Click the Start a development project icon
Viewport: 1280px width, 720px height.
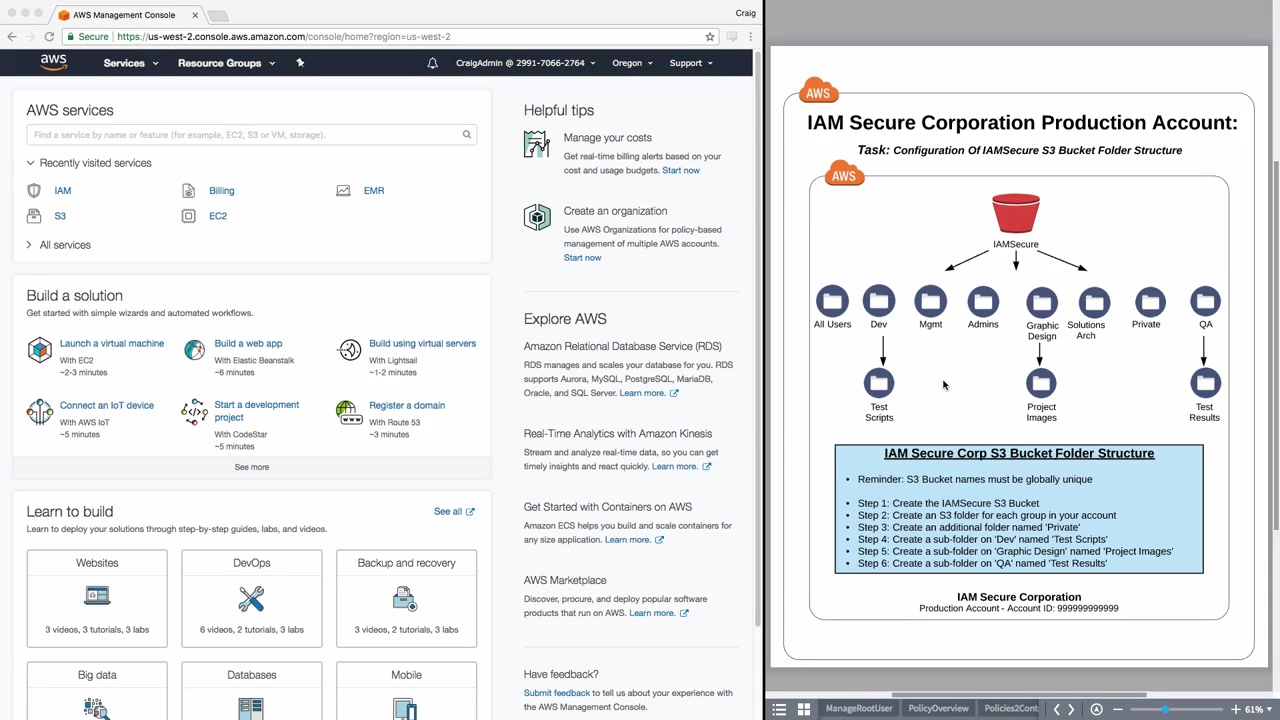194,411
